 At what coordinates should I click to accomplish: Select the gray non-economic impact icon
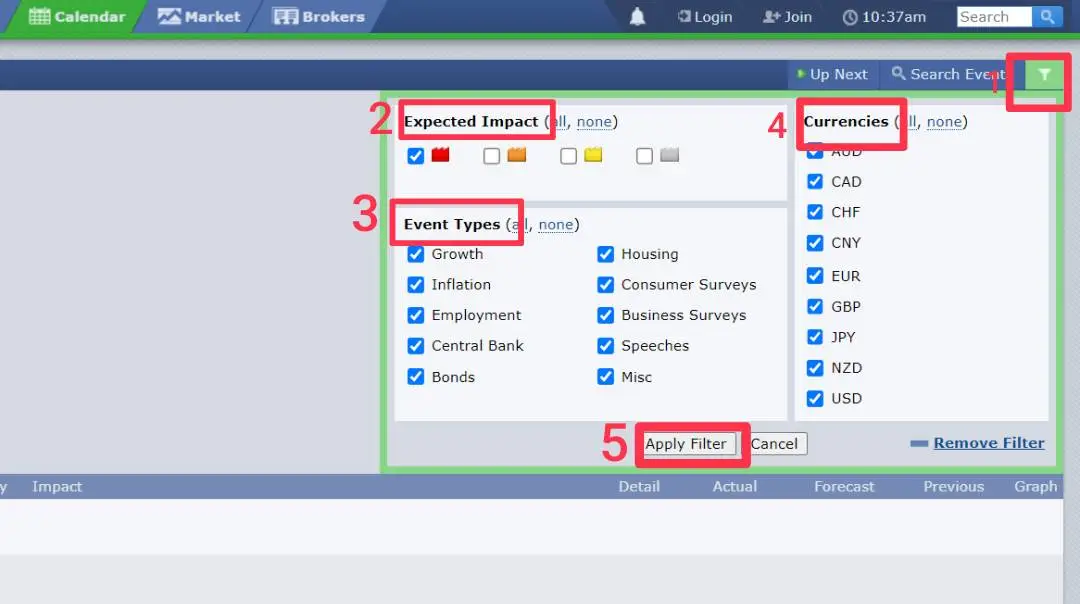click(x=669, y=155)
